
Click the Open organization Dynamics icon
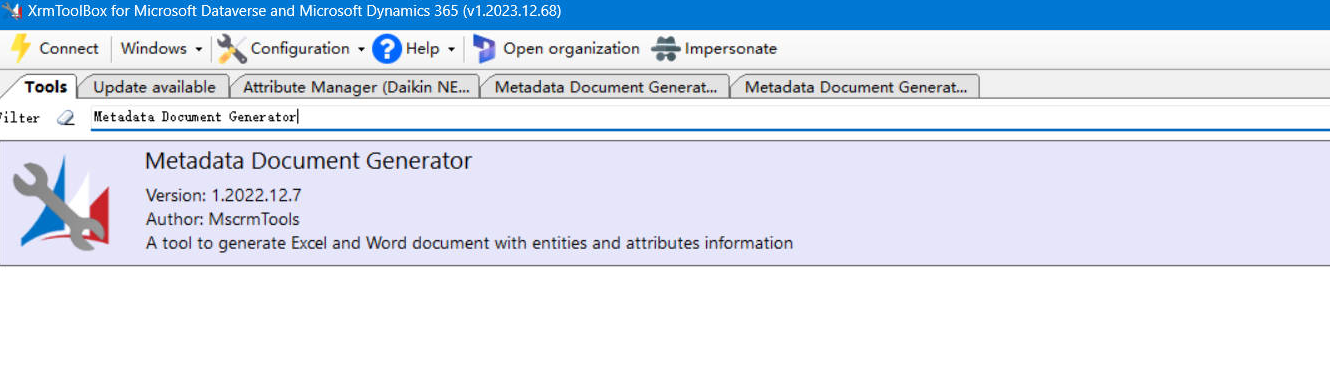click(x=484, y=48)
